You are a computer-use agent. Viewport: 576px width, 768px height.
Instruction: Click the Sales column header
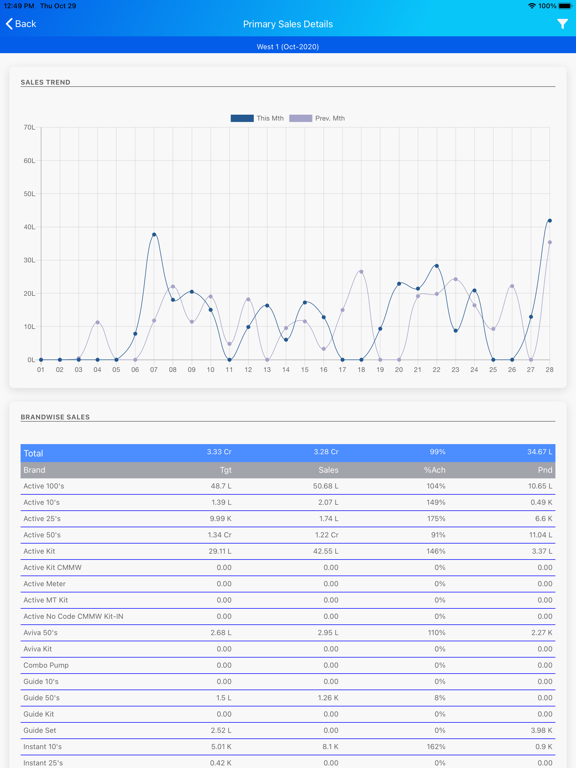[328, 470]
